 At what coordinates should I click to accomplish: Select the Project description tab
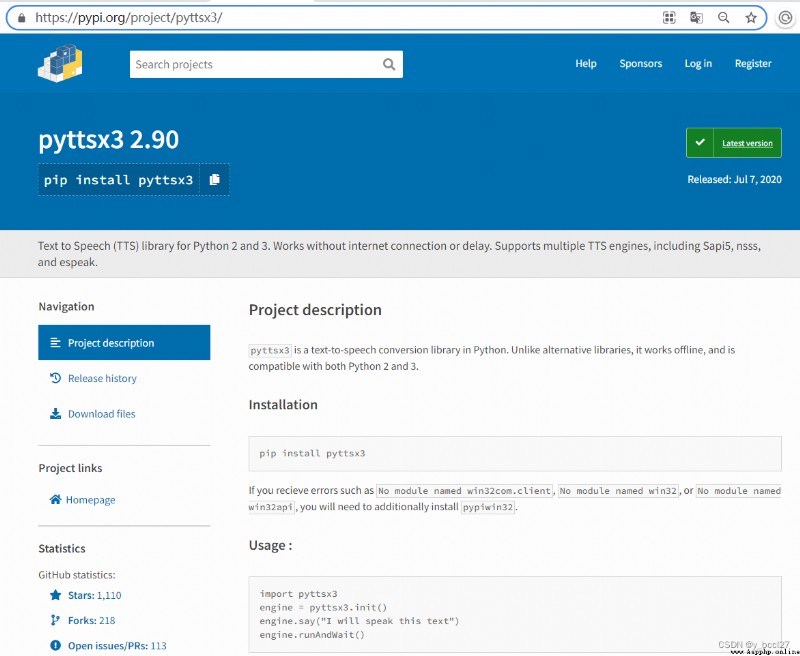(124, 342)
